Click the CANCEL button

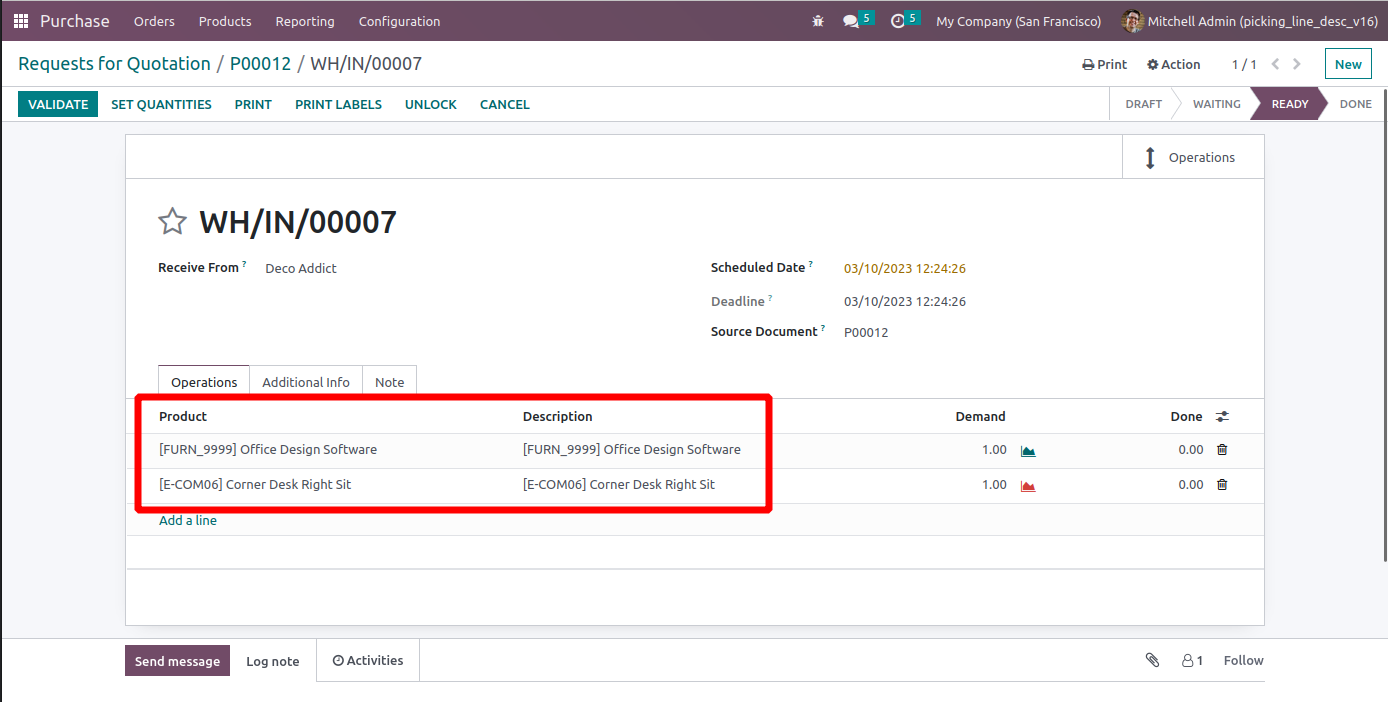(x=505, y=104)
